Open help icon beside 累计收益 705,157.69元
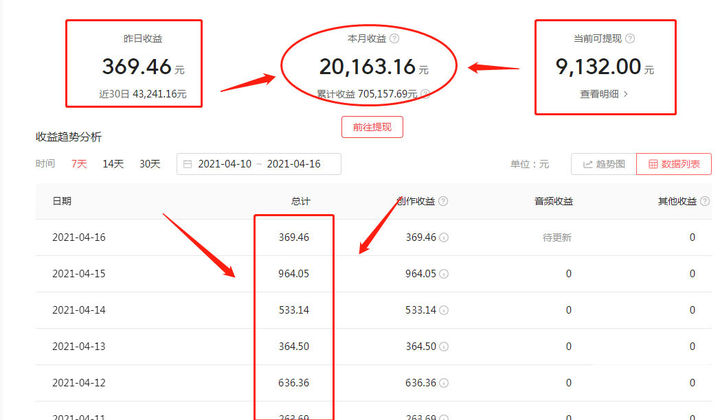This screenshot has width=720, height=420. [425, 94]
